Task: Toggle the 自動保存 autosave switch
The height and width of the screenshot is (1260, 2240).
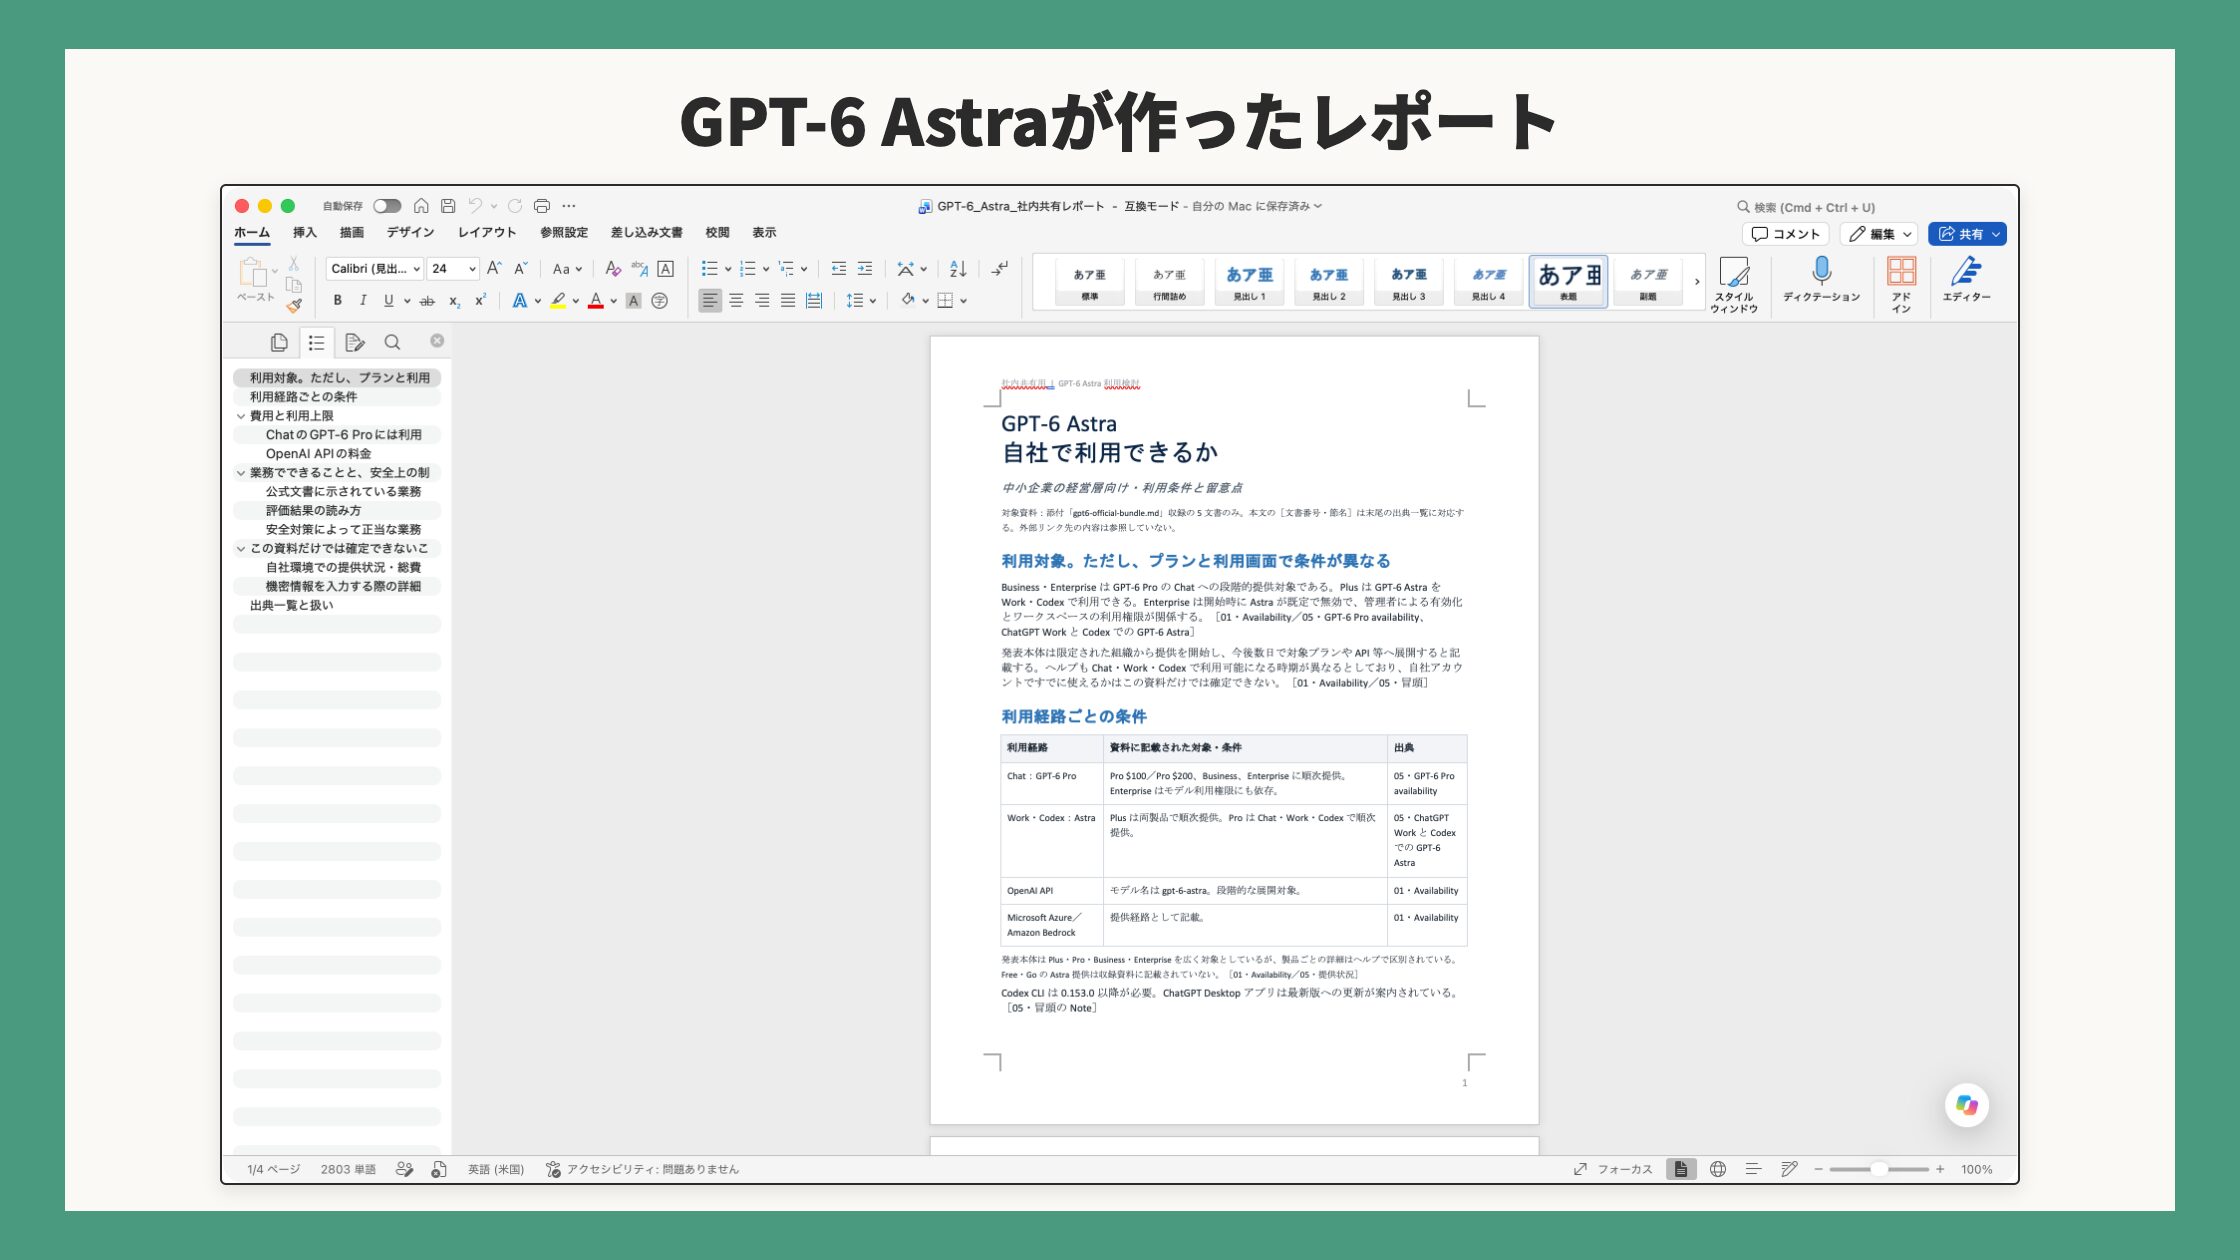Action: [387, 206]
